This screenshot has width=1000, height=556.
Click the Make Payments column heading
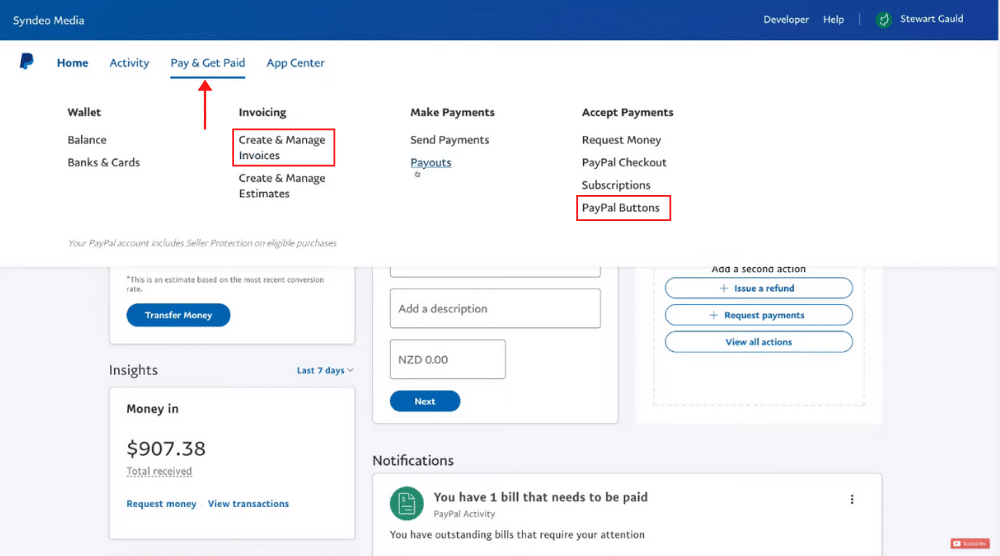(452, 112)
